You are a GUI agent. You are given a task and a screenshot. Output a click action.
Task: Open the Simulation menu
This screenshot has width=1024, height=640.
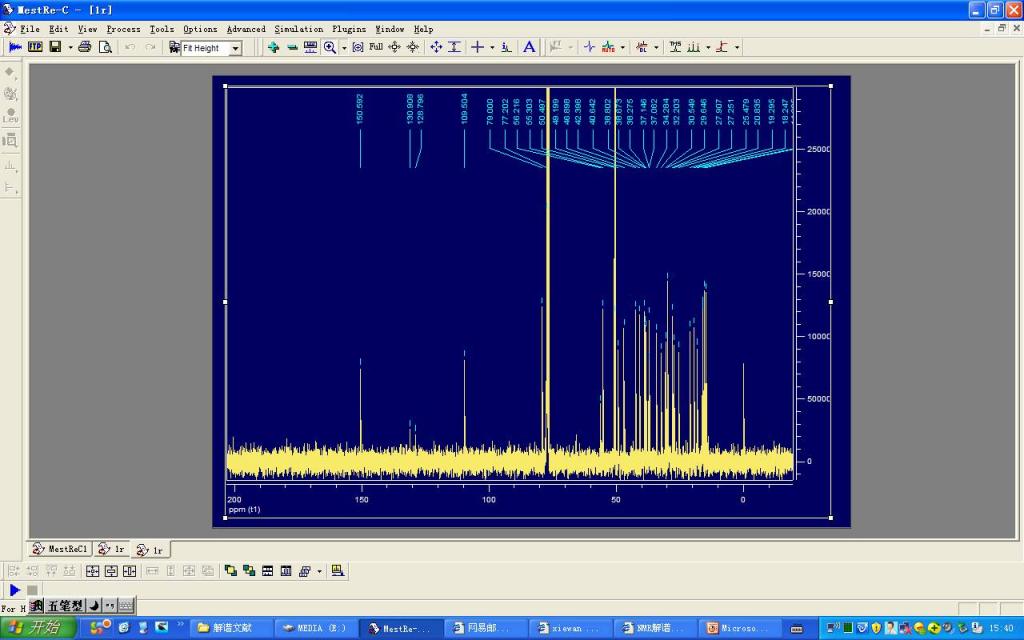(298, 29)
